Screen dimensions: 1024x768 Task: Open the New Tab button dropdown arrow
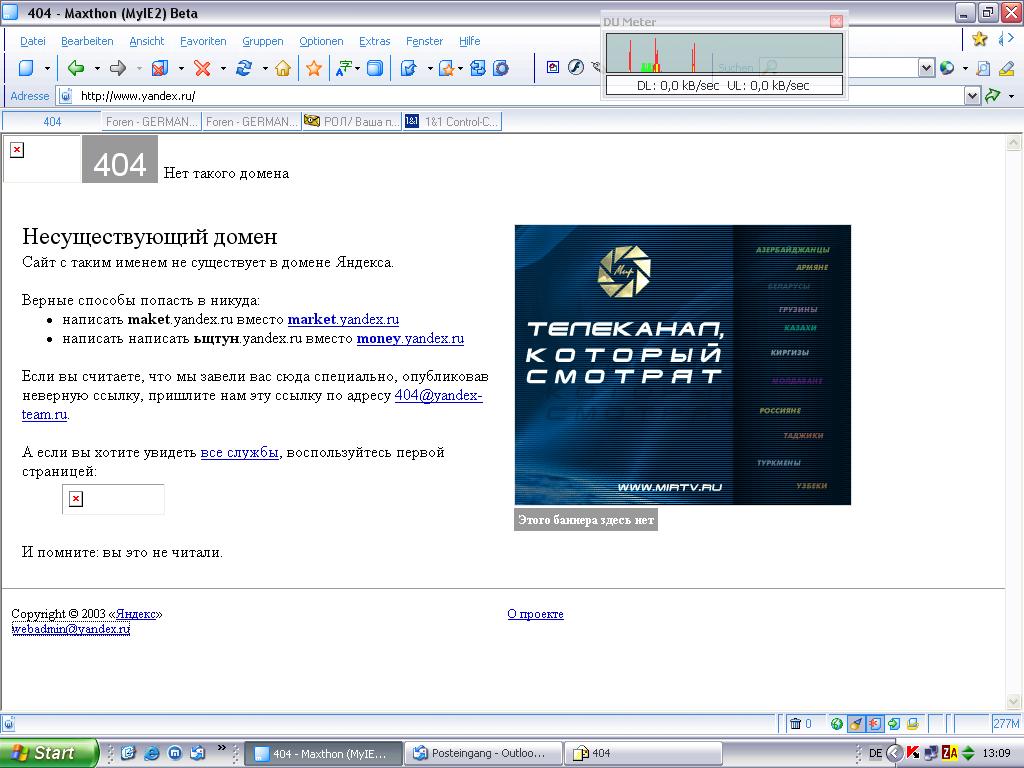(47, 69)
